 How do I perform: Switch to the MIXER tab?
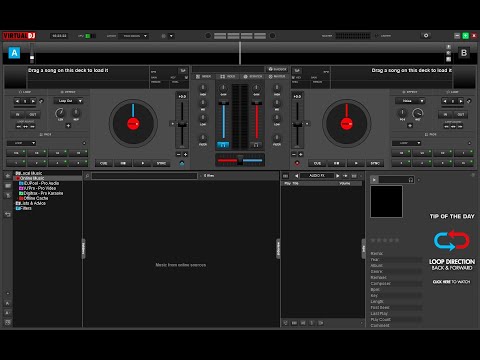coord(204,77)
